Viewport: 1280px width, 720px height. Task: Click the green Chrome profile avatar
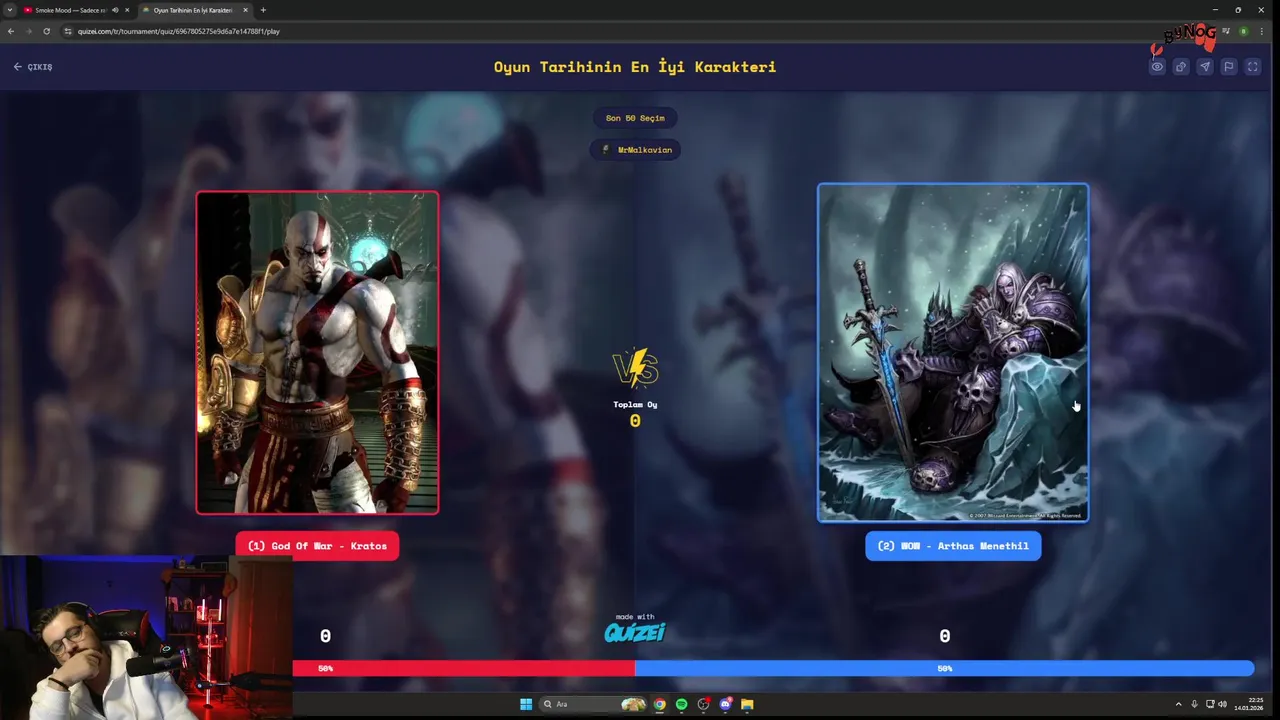[1244, 31]
